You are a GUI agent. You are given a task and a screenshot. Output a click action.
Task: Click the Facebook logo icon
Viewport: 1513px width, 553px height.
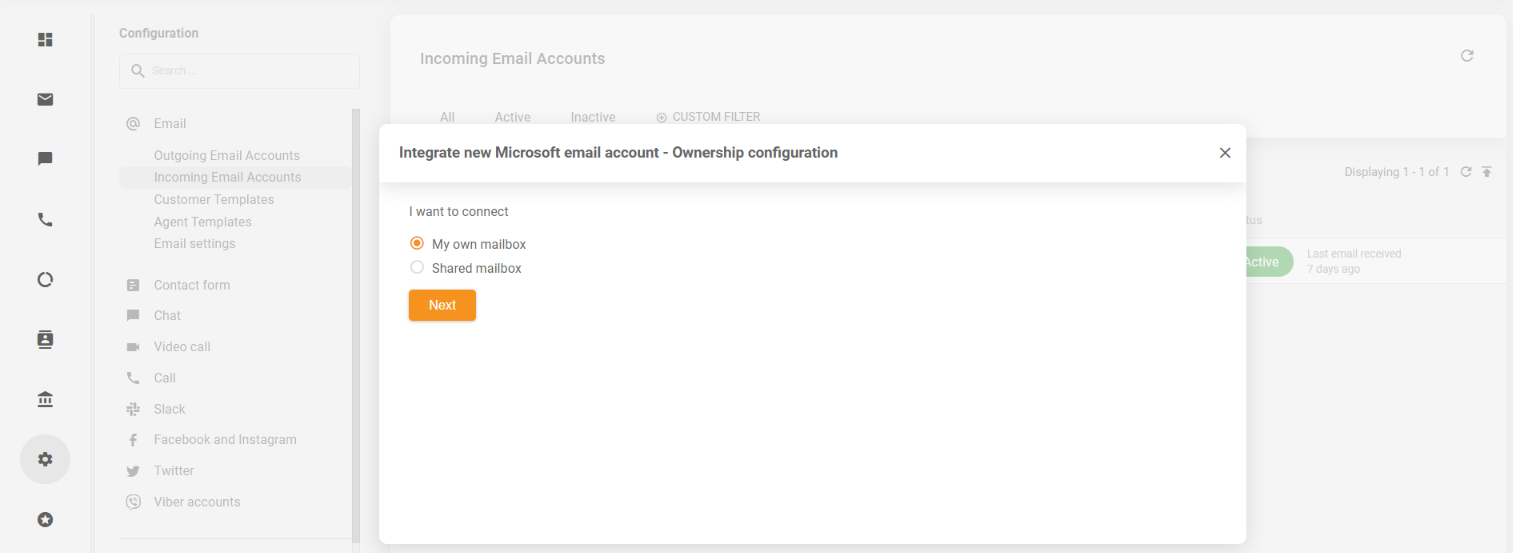click(133, 440)
